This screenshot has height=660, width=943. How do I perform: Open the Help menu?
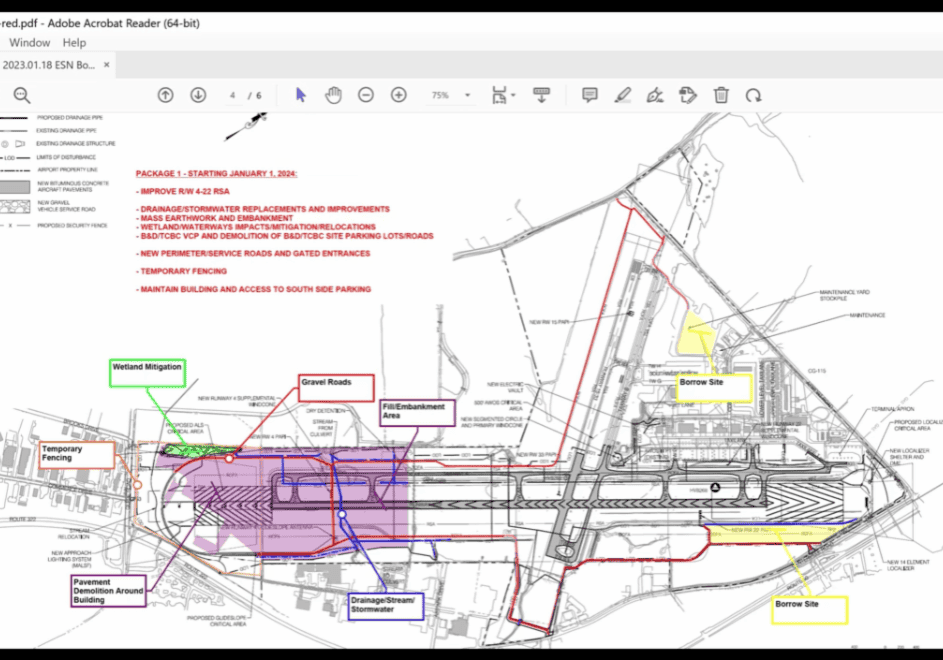point(74,43)
